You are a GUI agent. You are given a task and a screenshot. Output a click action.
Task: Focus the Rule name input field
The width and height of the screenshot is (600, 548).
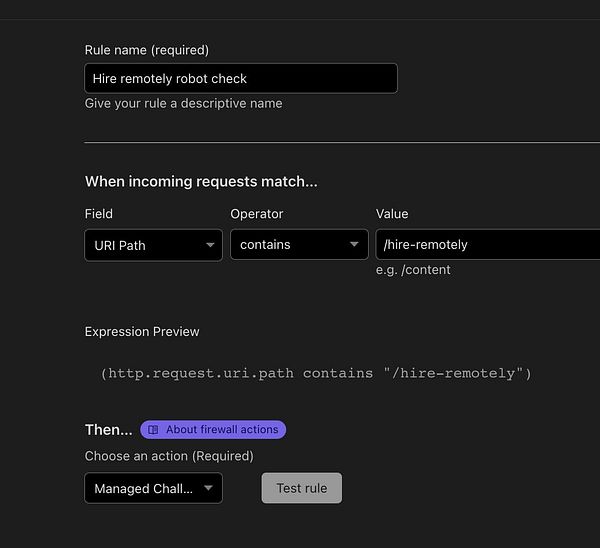click(240, 78)
